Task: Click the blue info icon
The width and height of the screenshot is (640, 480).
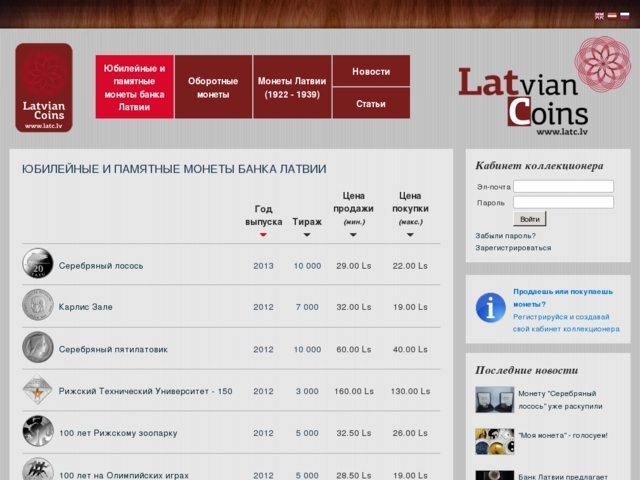Action: click(491, 307)
